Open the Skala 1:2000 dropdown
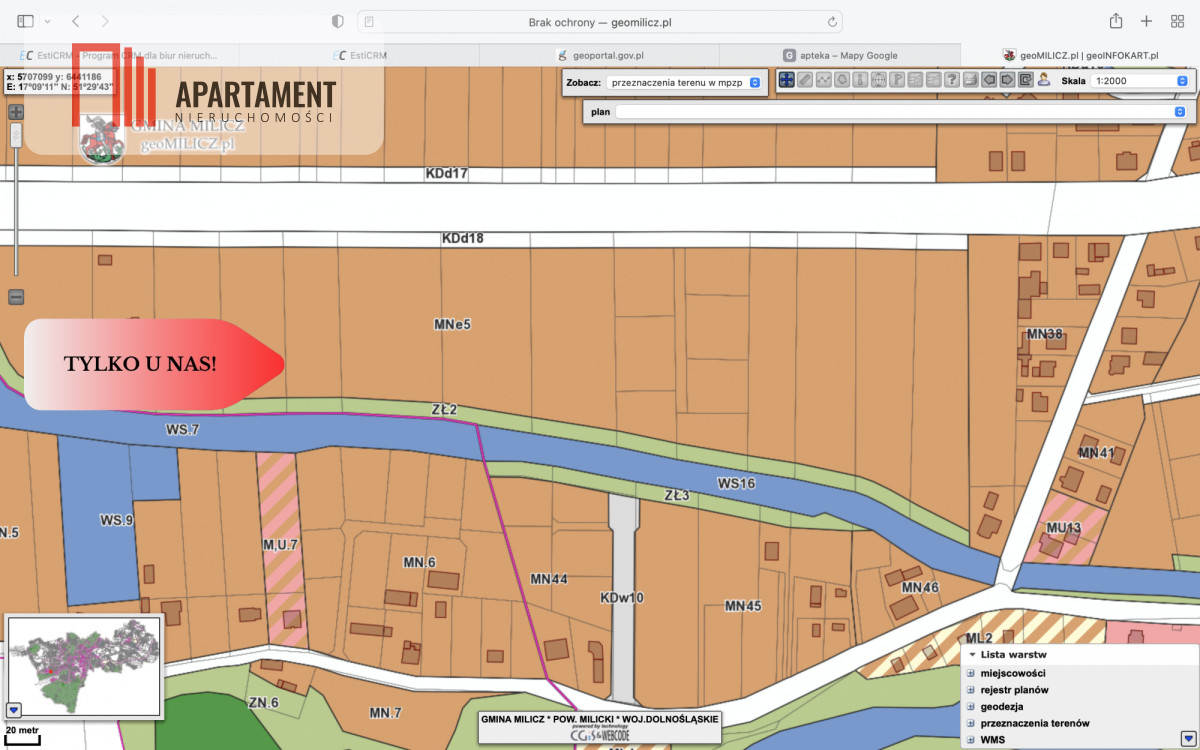Viewport: 1200px width, 750px height. click(1140, 81)
